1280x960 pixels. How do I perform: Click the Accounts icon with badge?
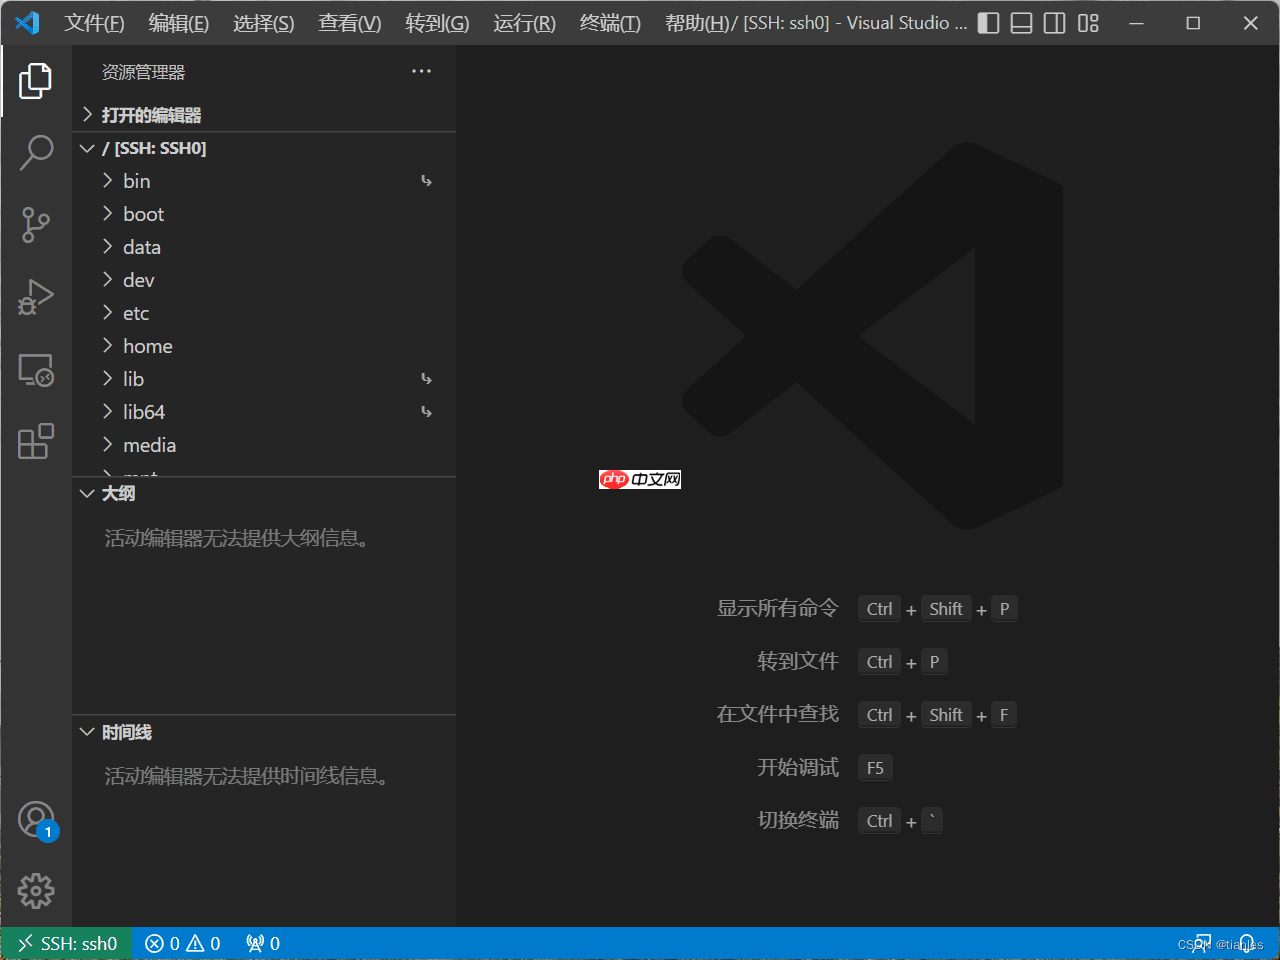36,818
